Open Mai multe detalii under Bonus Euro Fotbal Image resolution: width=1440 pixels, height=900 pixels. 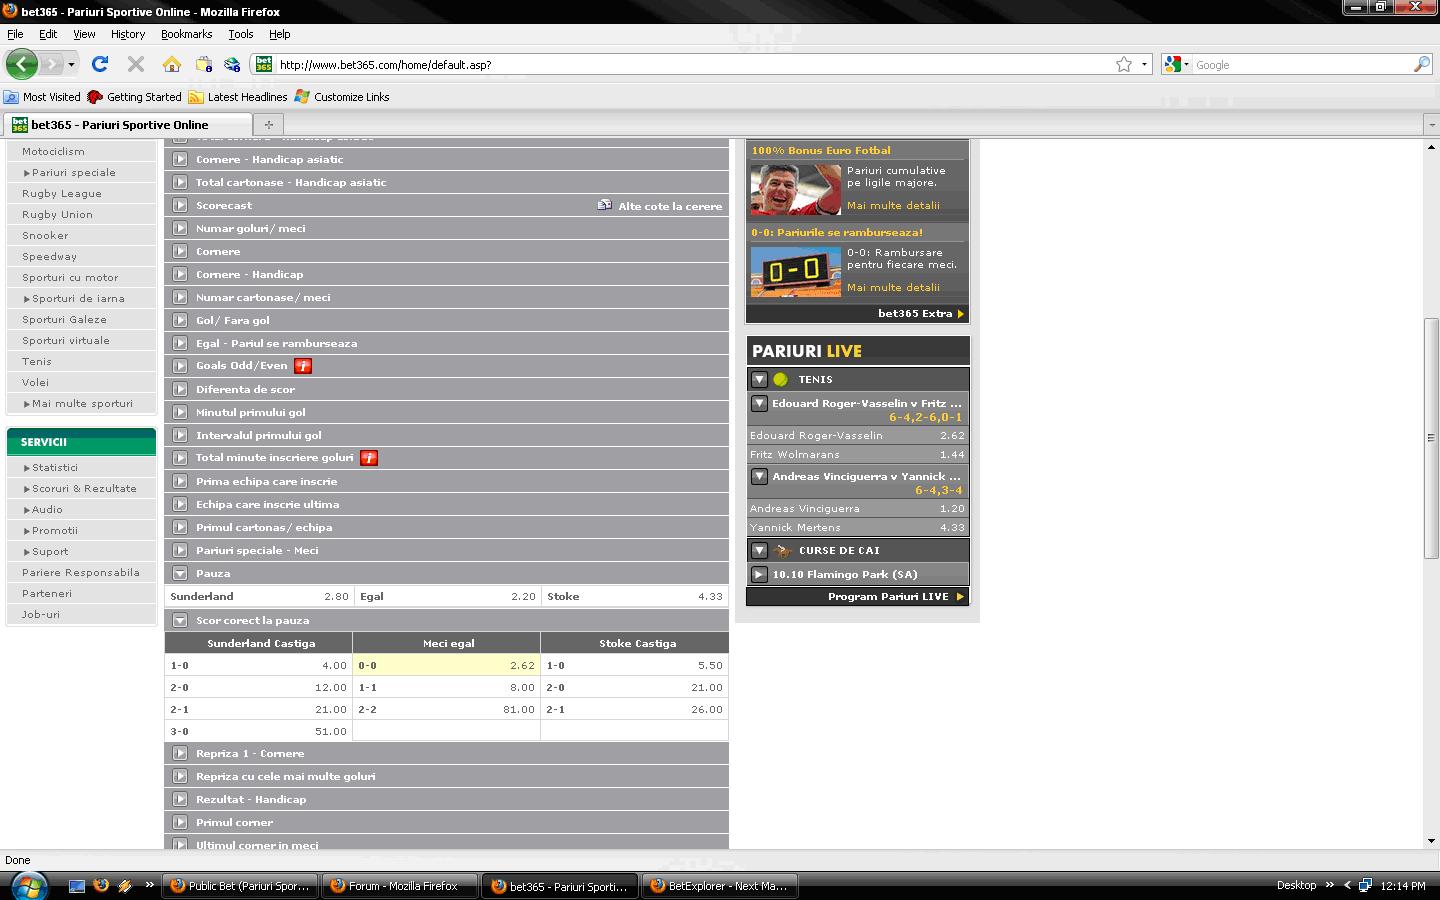(x=893, y=205)
